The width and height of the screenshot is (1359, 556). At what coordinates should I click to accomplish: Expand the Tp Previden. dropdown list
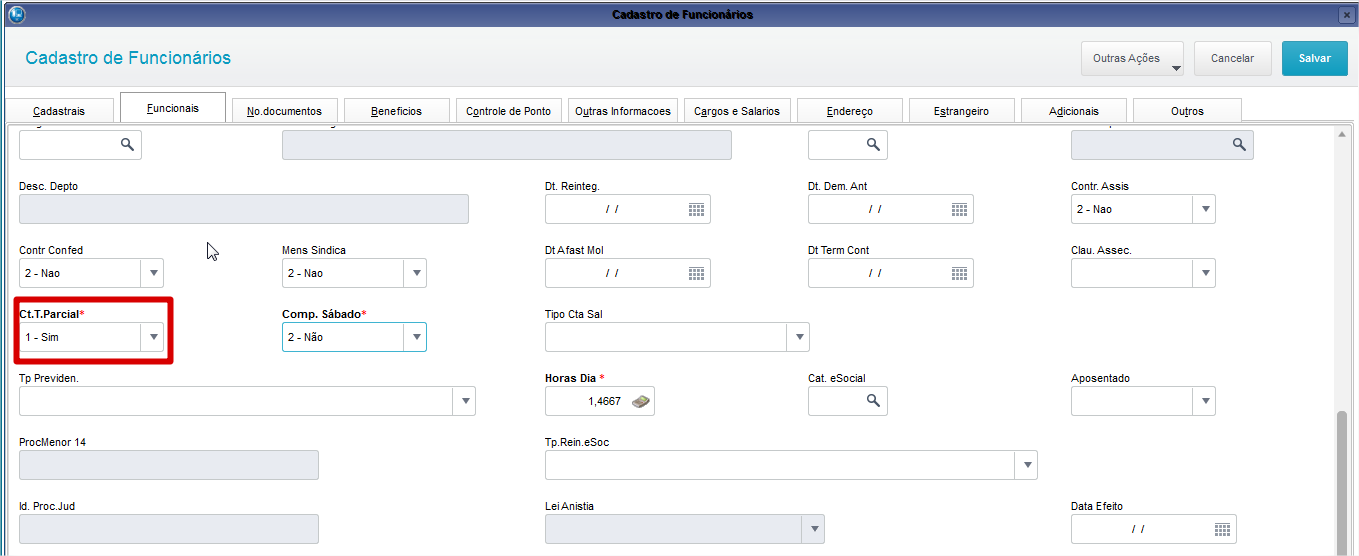(x=464, y=402)
